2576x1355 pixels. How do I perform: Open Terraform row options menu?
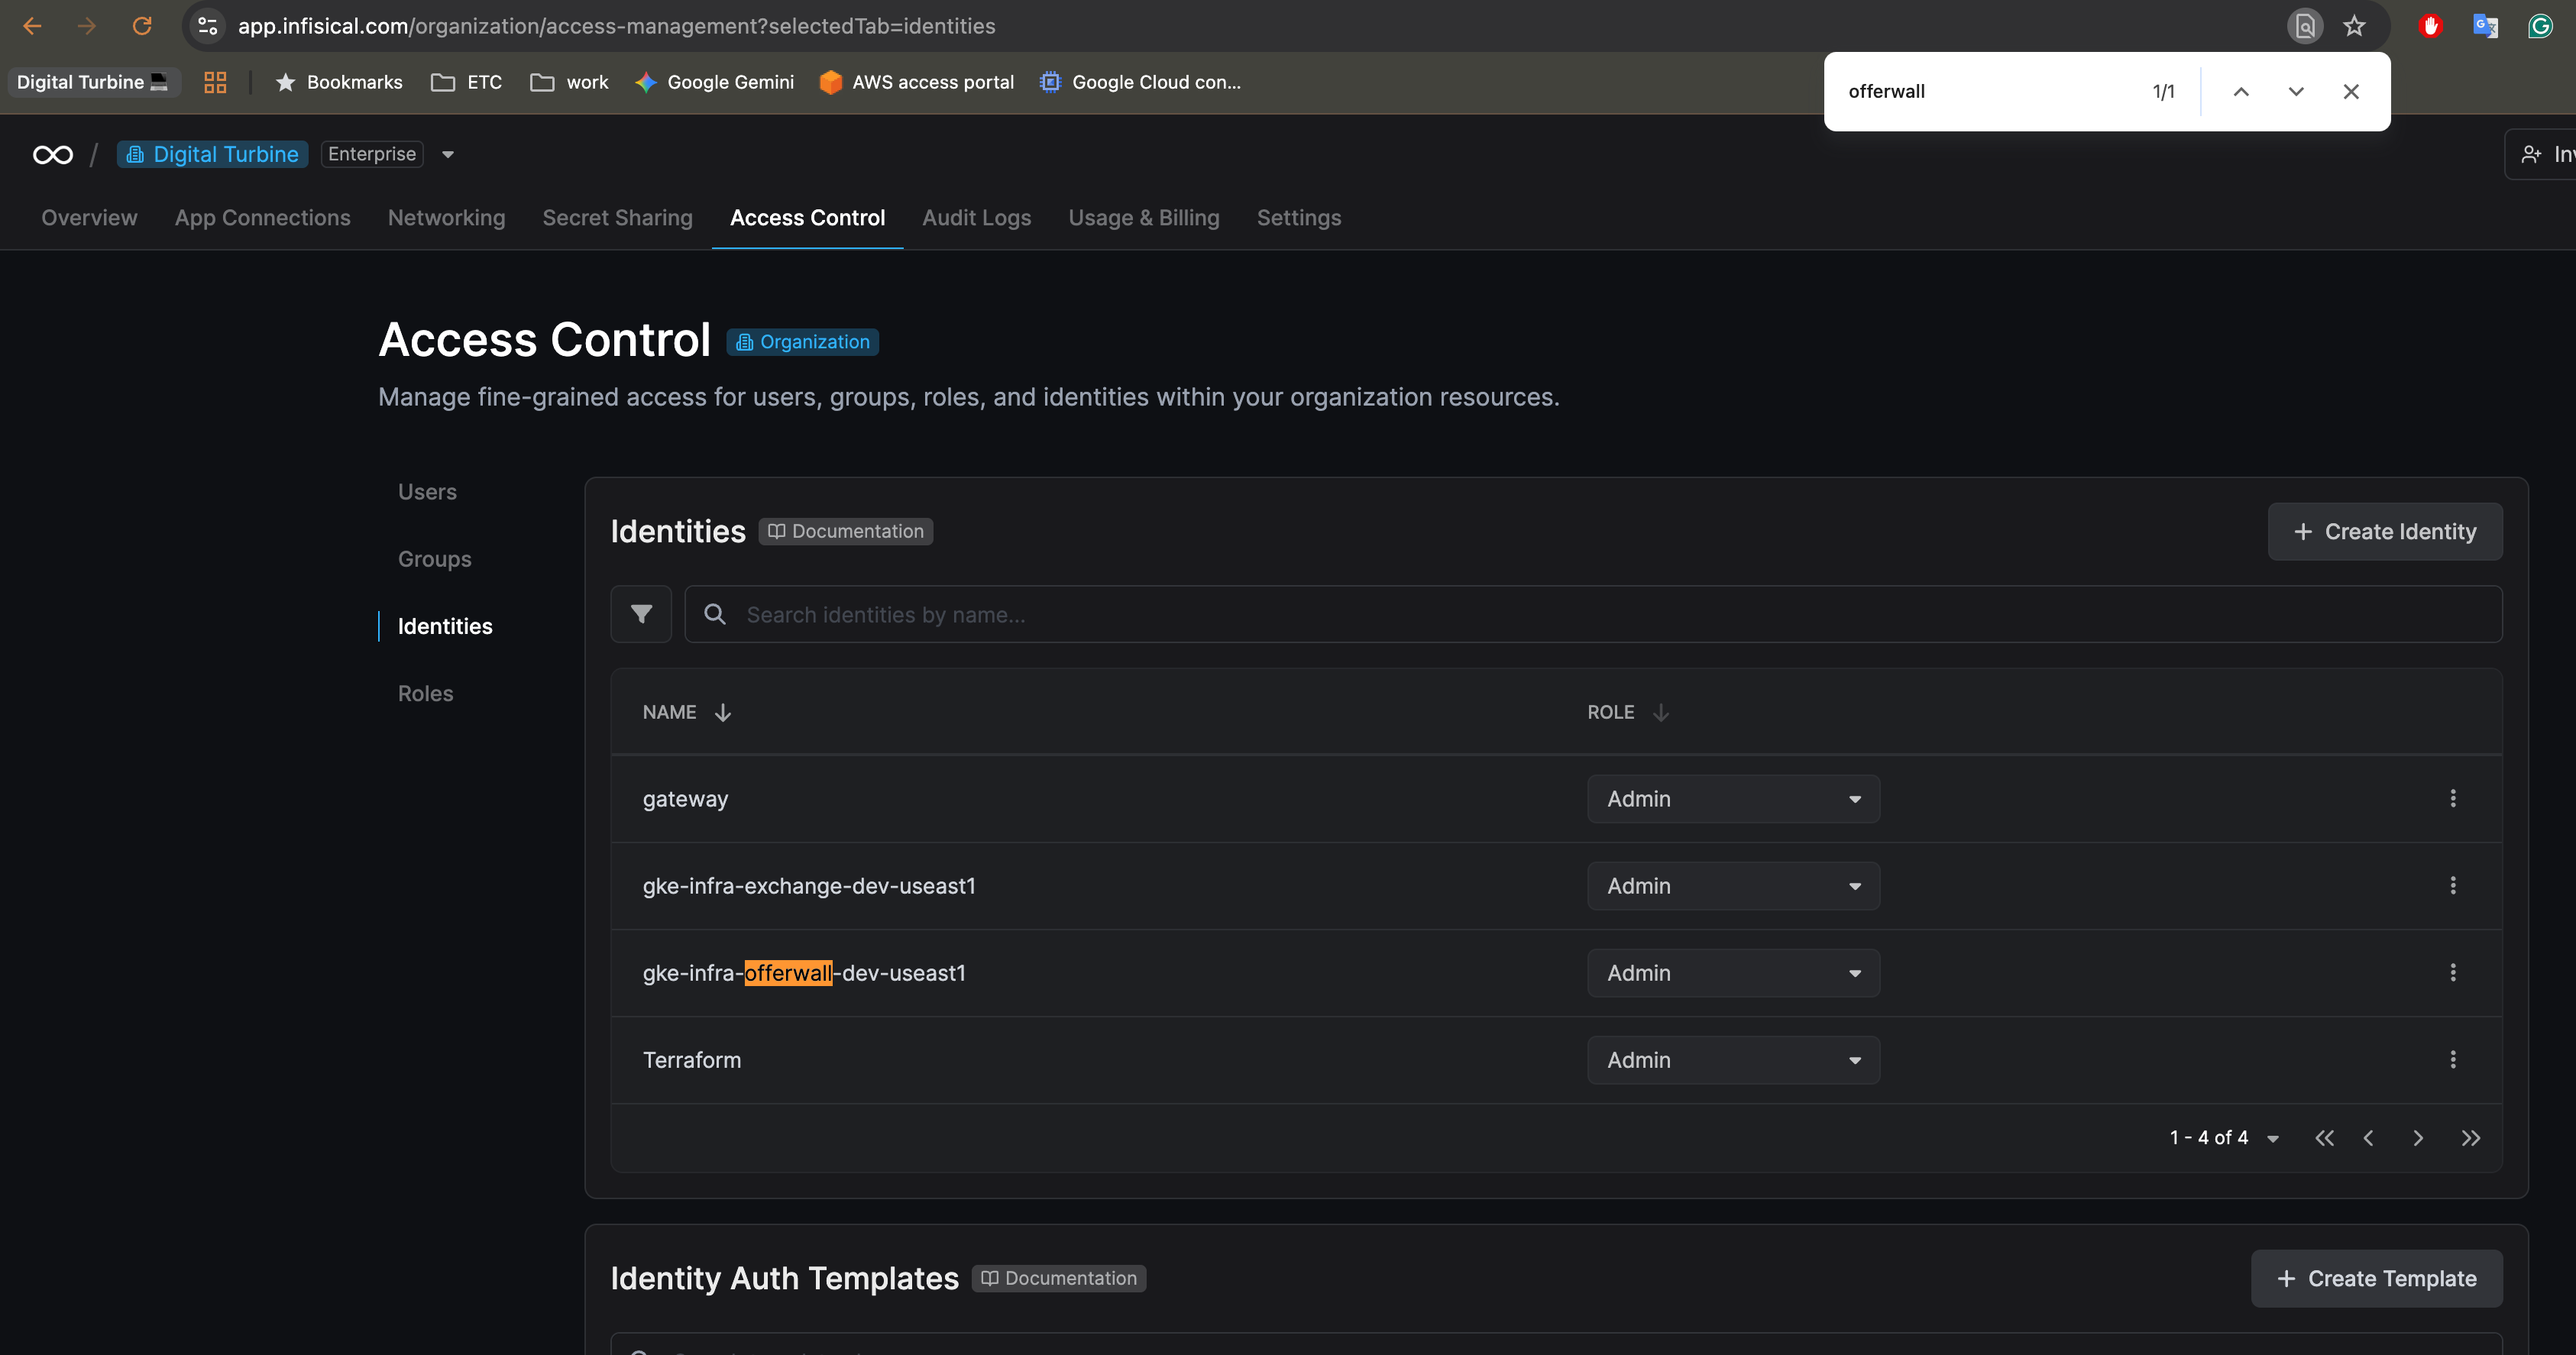pos(2452,1059)
